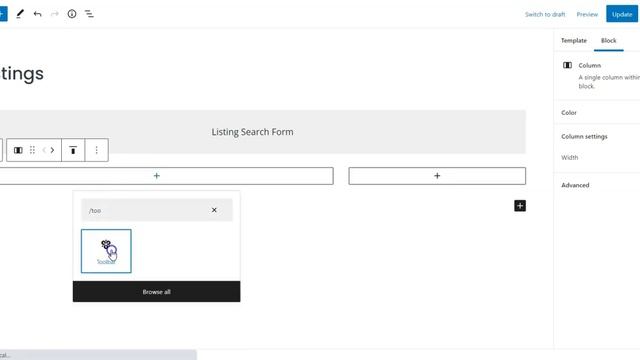Preview the page
The height and width of the screenshot is (360, 640).
[587, 14]
